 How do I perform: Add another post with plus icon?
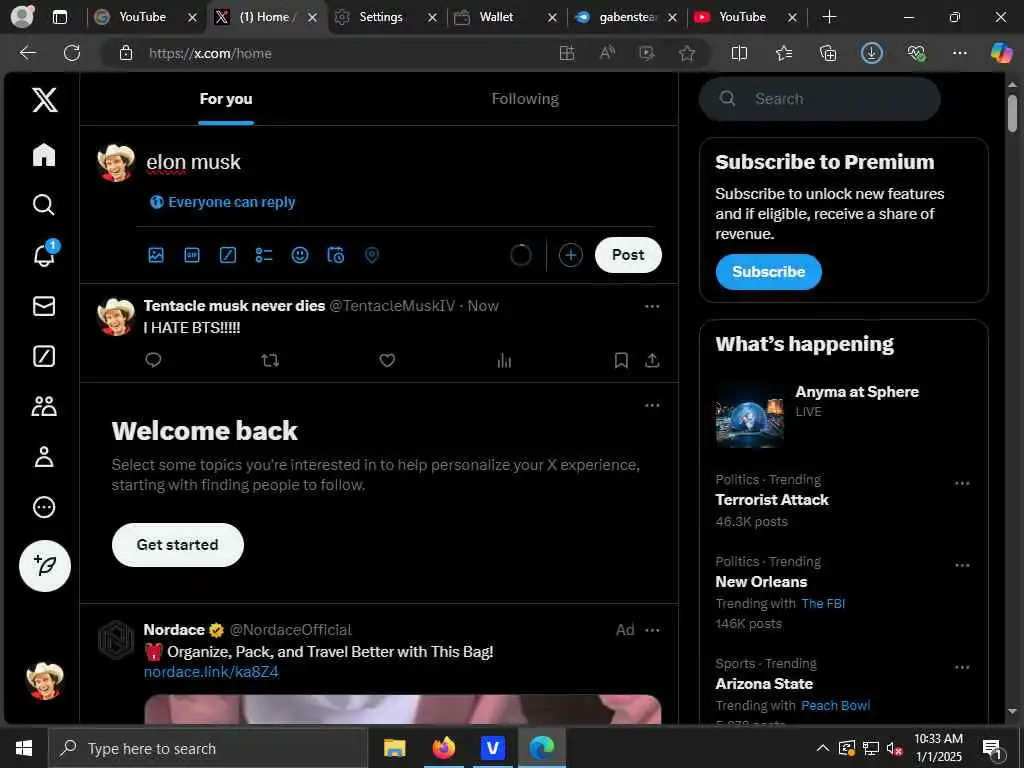(x=571, y=255)
